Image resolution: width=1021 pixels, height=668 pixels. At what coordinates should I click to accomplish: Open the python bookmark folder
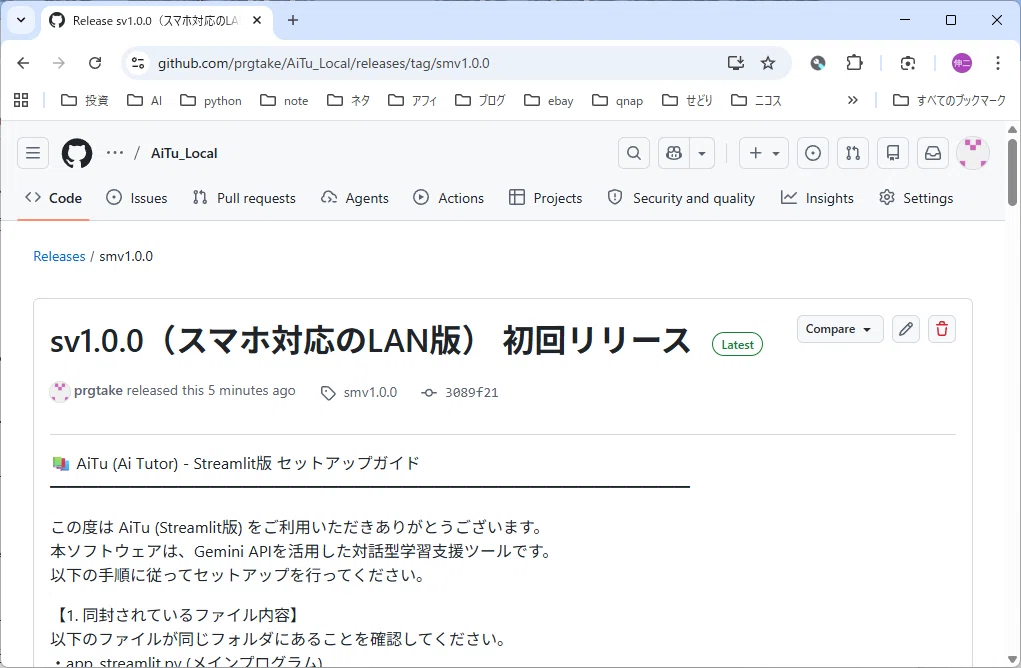pyautogui.click(x=211, y=100)
